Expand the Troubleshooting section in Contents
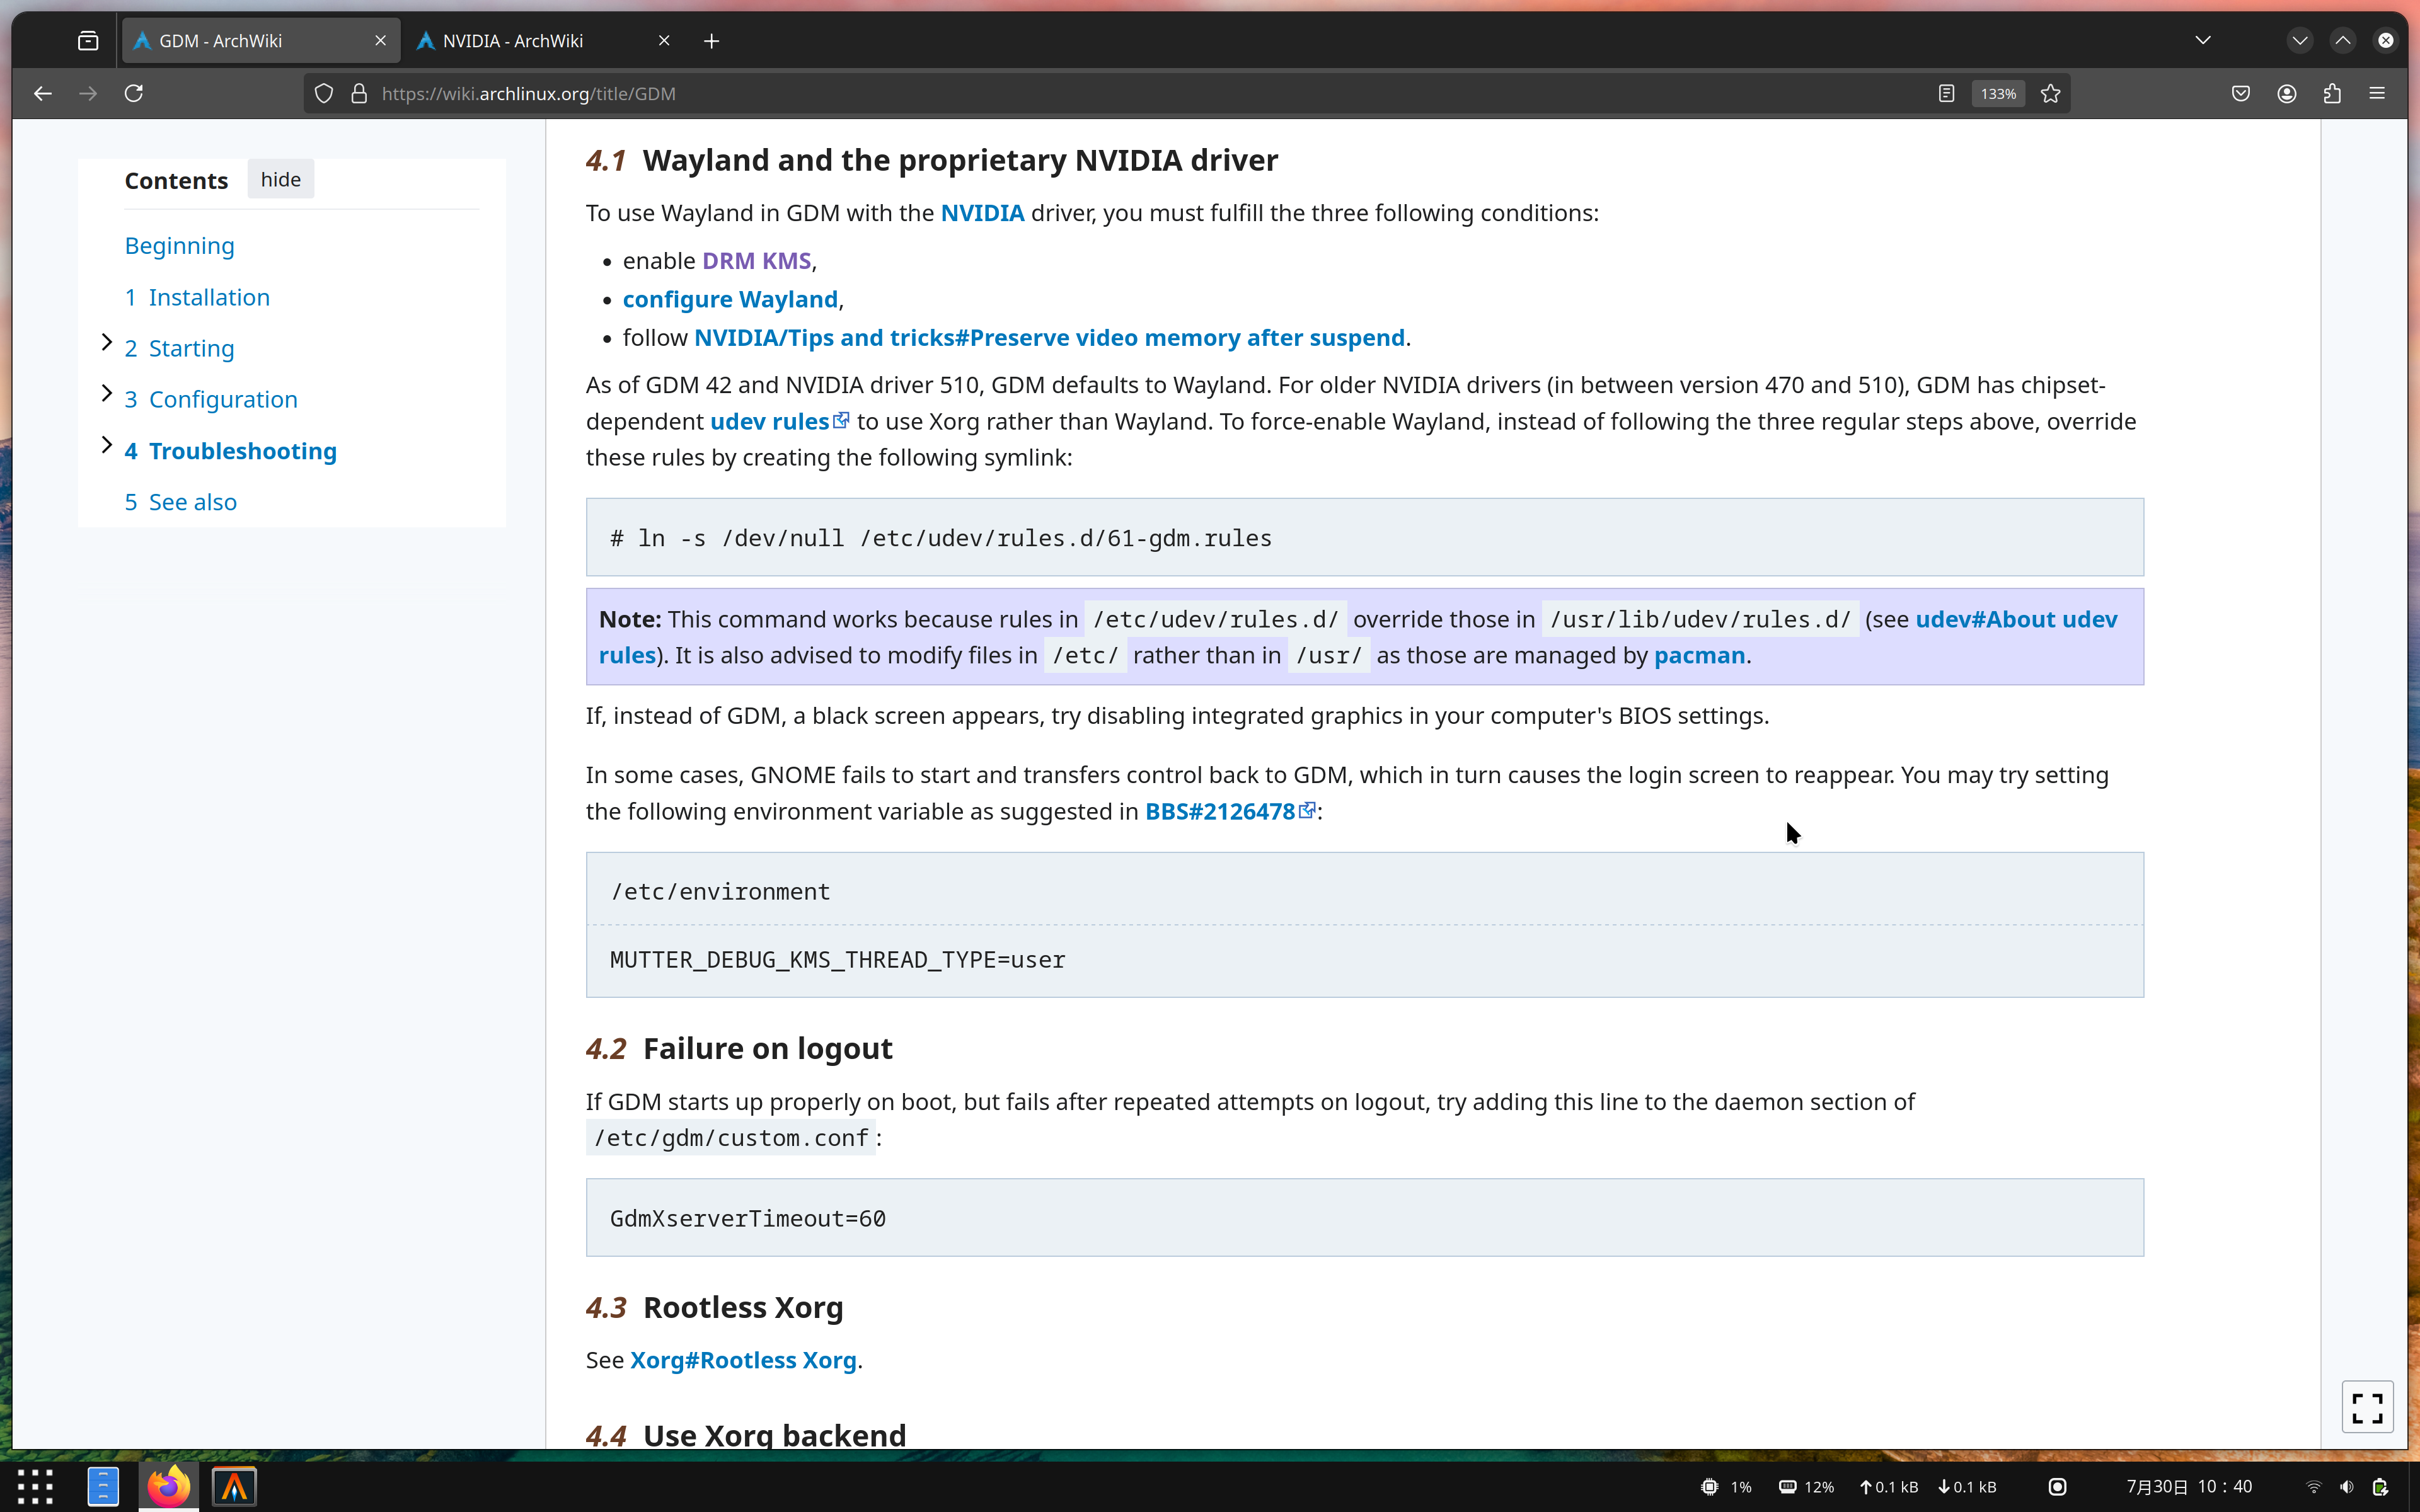This screenshot has height=1512, width=2420. coord(107,445)
